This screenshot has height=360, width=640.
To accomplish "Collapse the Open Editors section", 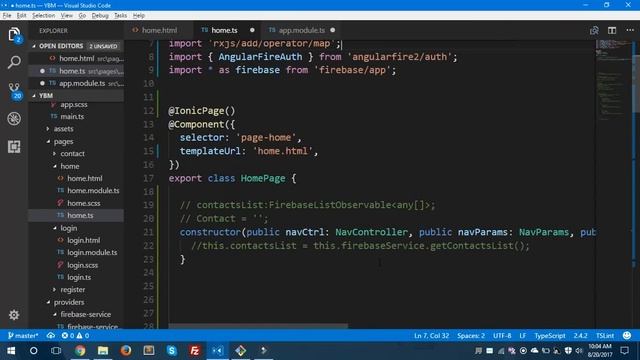I will (34, 46).
